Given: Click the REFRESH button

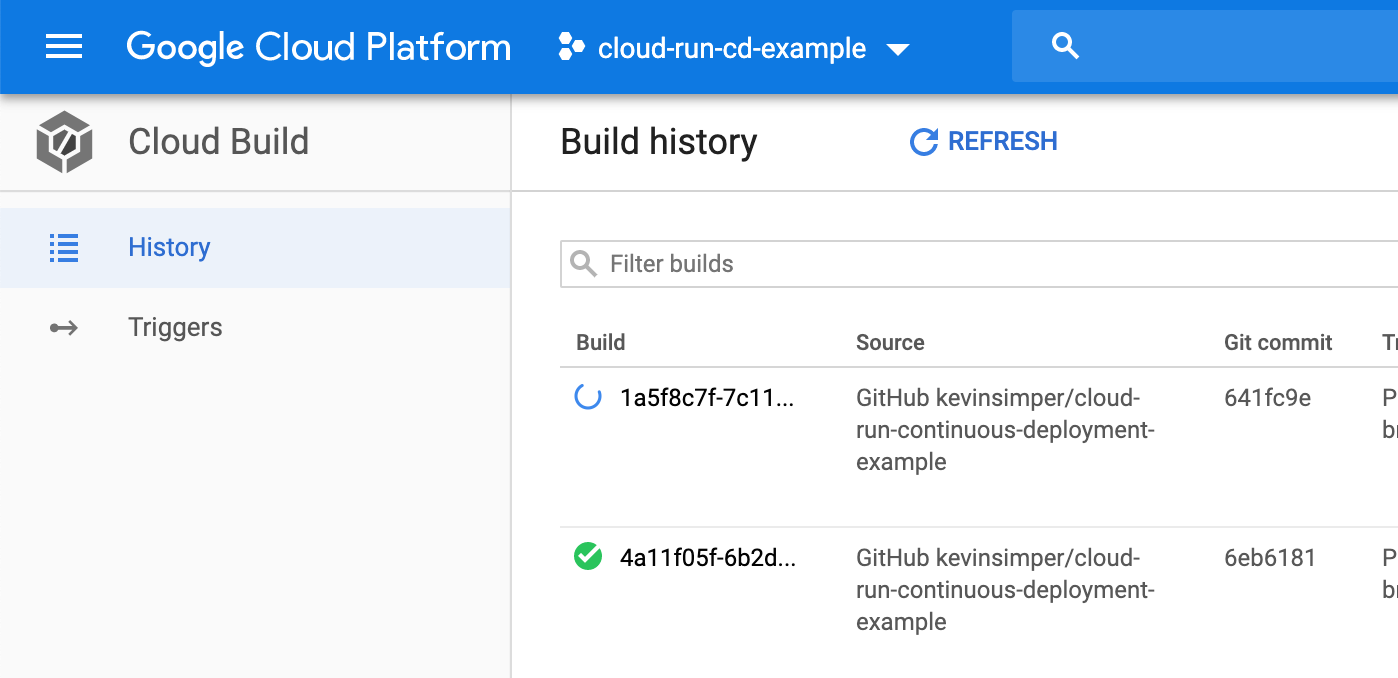Looking at the screenshot, I should (x=983, y=142).
